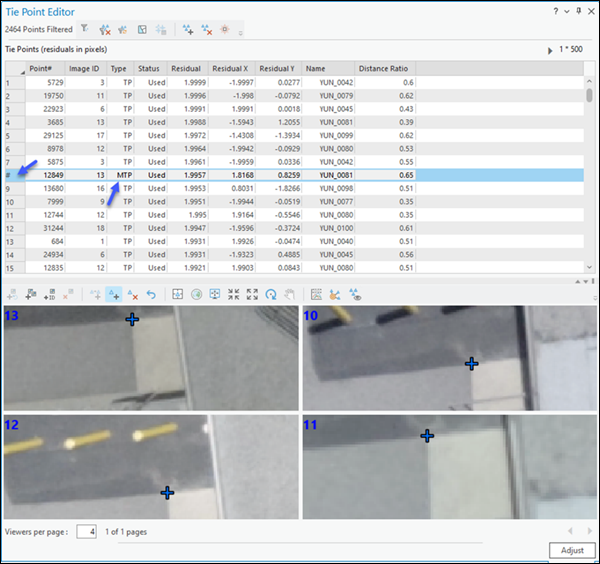Viewport: 600px width, 564px height.
Task: Click previous page arrow at bottom right
Action: pyautogui.click(x=570, y=531)
